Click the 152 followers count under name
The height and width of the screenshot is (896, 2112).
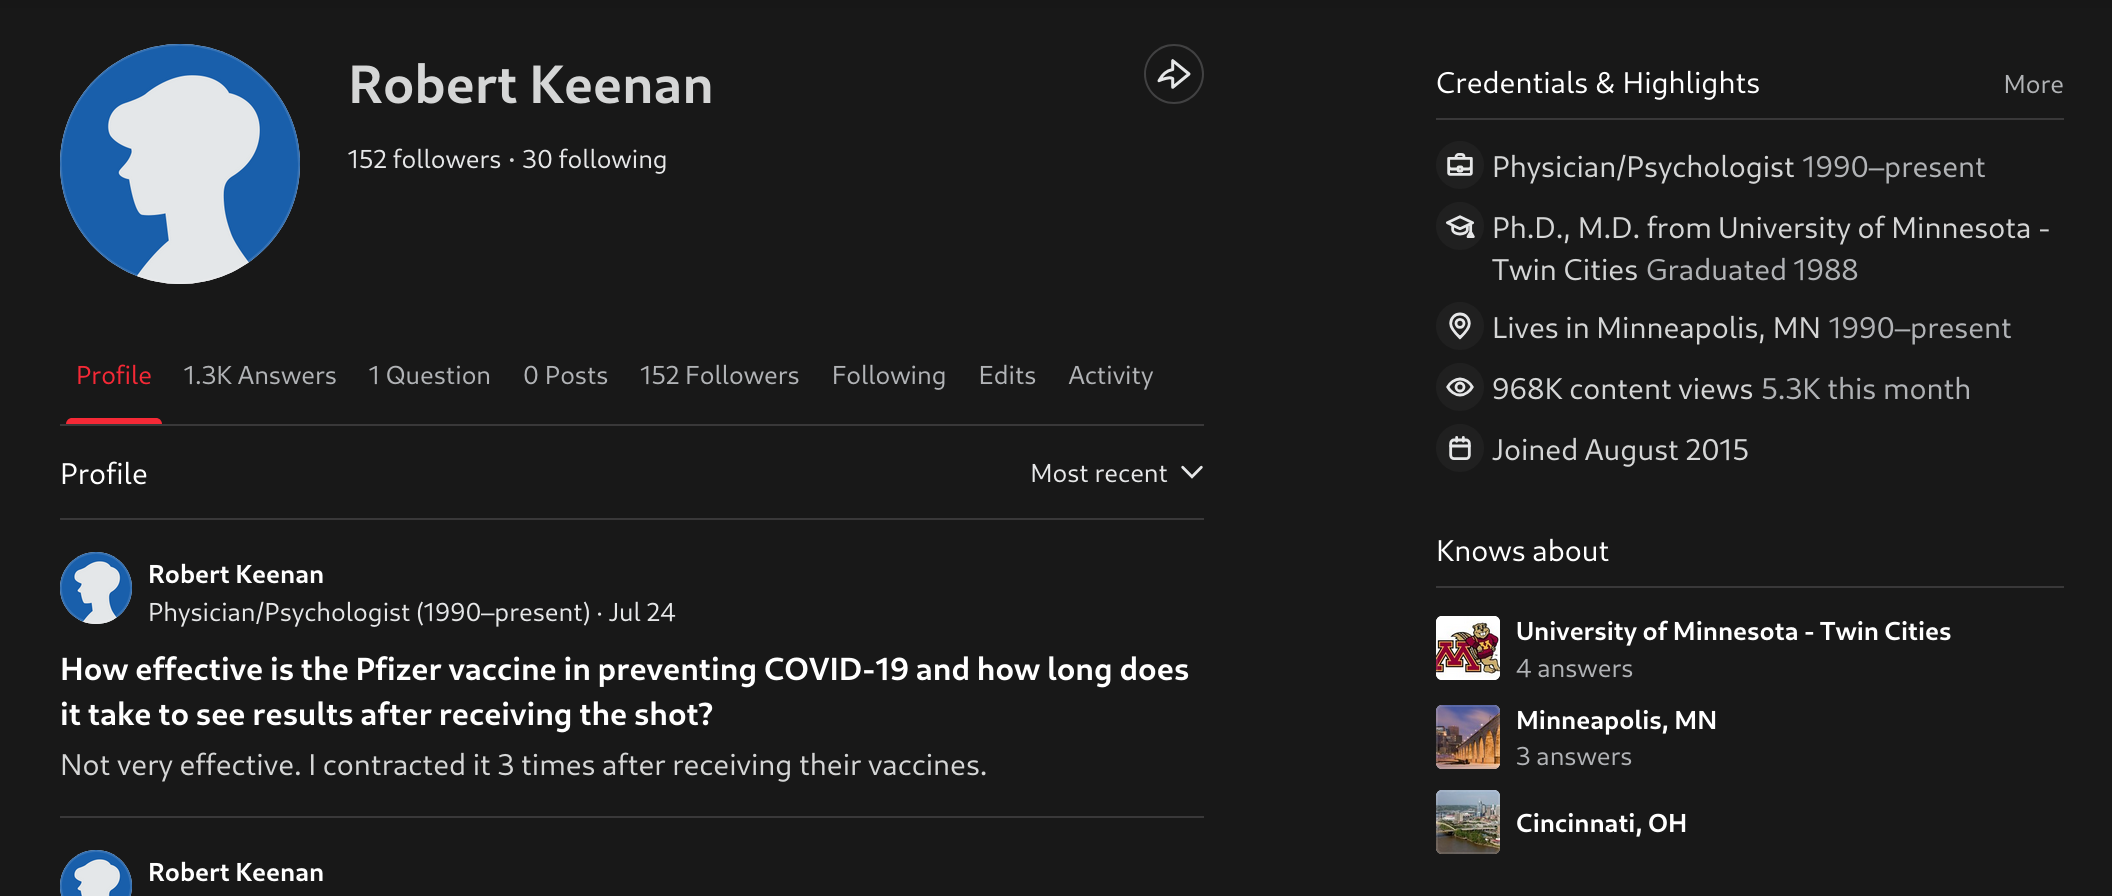pos(424,160)
